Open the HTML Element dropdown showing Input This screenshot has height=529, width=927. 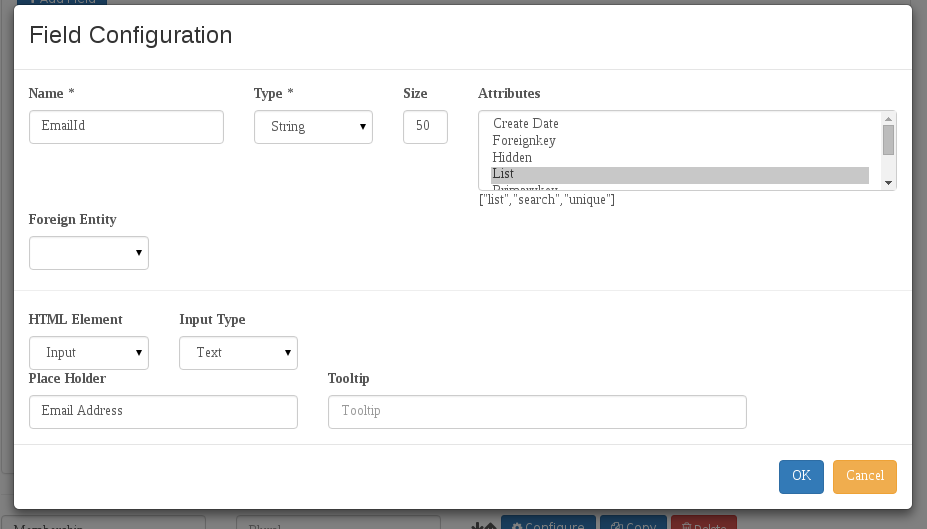[x=89, y=353]
